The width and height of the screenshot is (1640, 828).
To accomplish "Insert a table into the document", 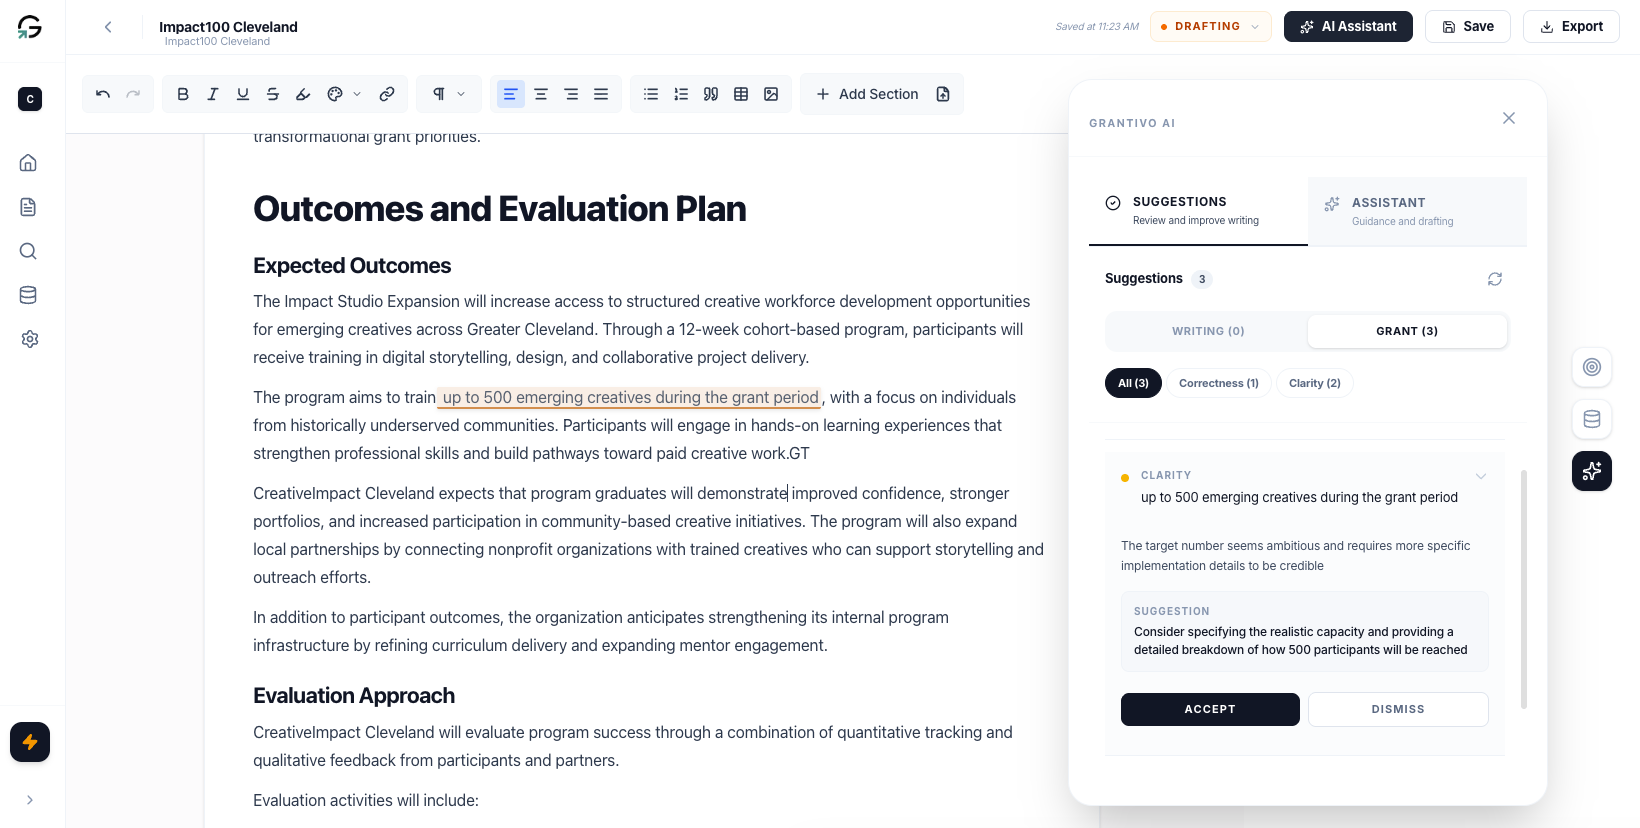I will 740,93.
